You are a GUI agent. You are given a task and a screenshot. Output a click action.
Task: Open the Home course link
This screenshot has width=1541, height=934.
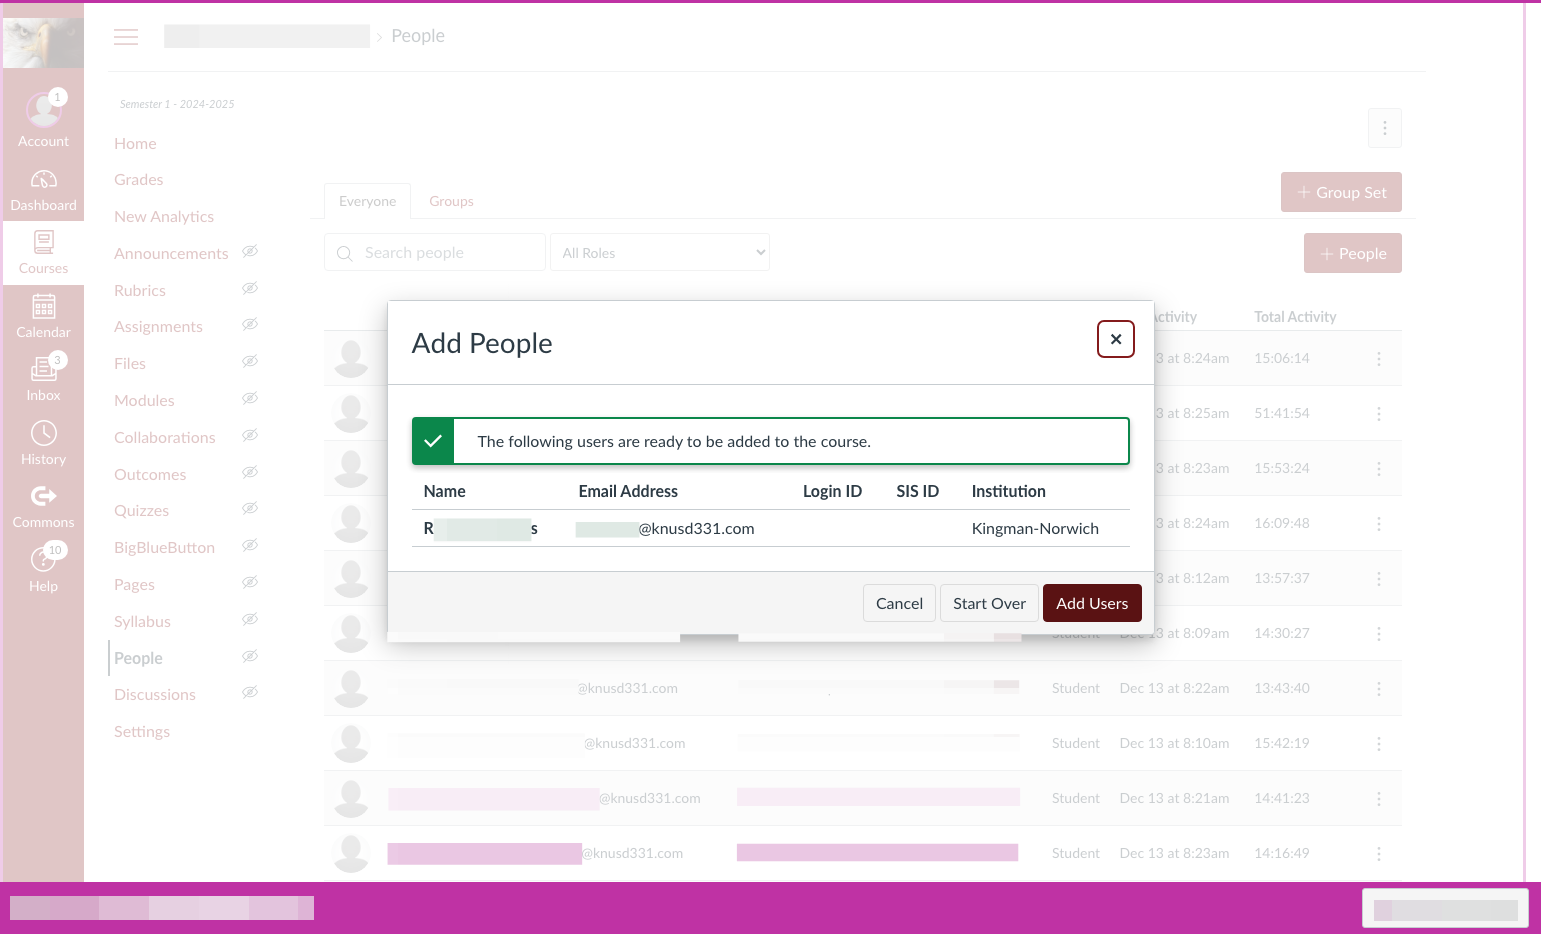point(135,144)
